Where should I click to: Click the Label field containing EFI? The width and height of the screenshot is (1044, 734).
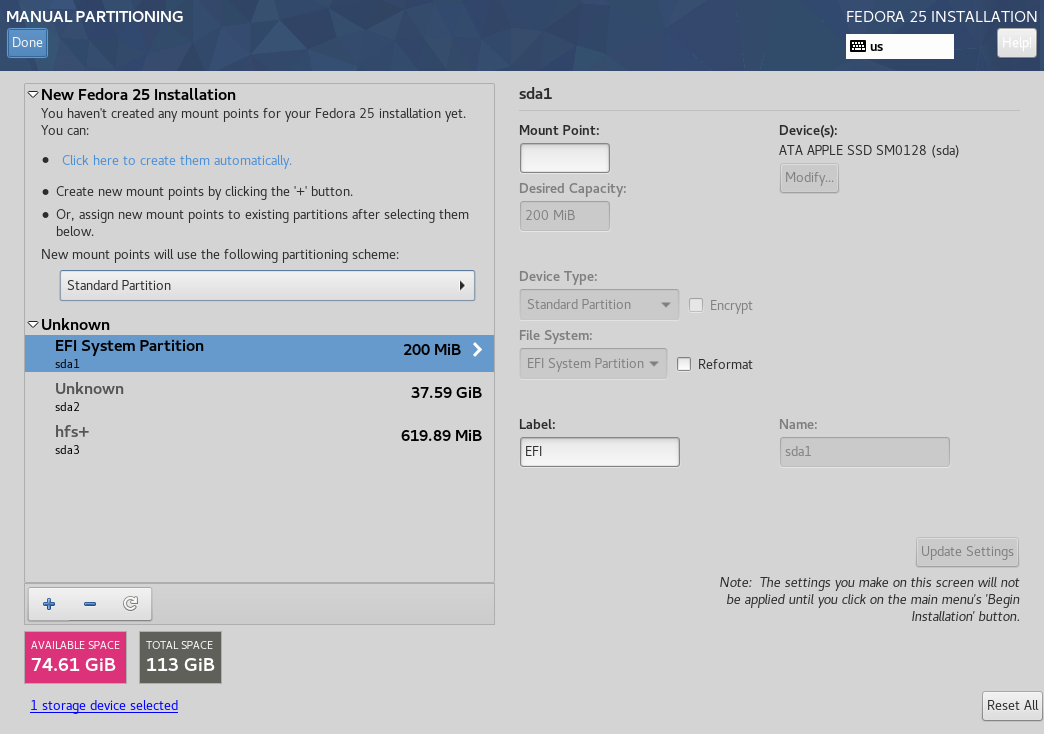tap(599, 452)
